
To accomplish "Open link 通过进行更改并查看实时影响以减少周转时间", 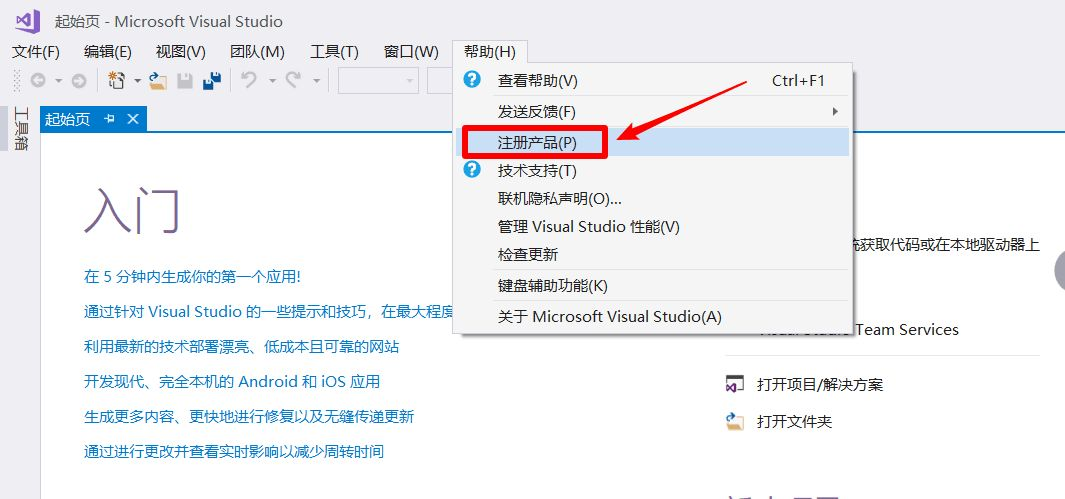I will pos(234,451).
